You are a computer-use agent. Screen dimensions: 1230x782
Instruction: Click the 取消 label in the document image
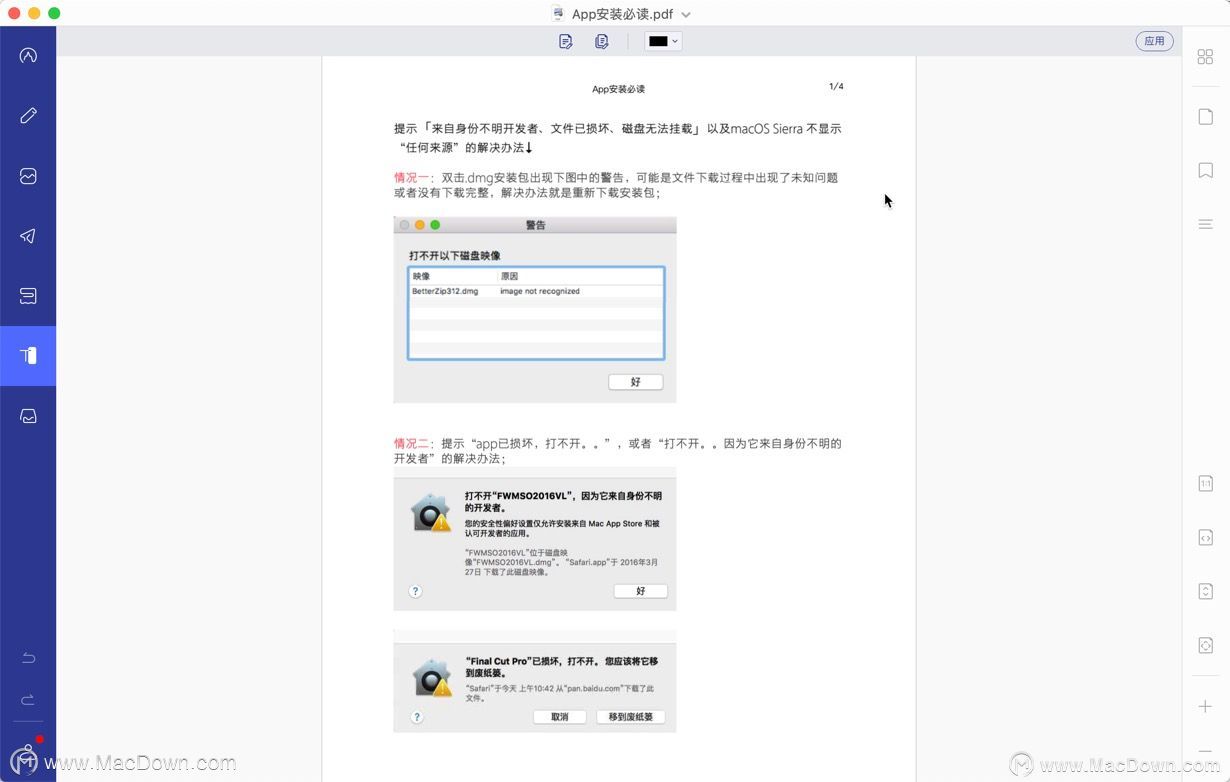click(559, 717)
